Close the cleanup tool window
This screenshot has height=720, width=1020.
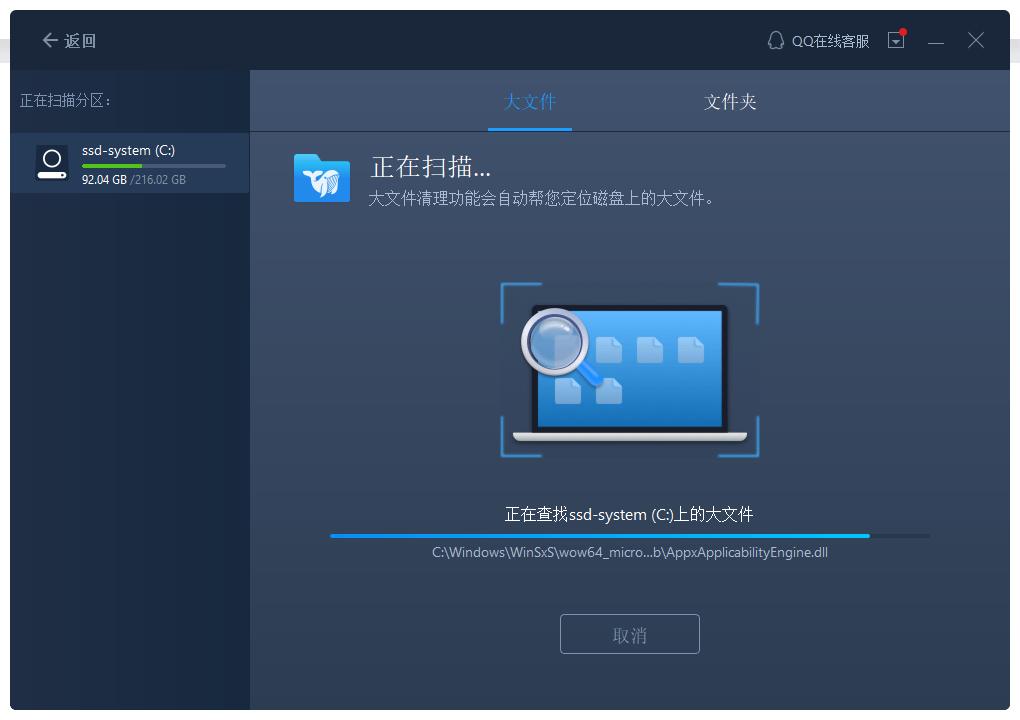click(976, 41)
